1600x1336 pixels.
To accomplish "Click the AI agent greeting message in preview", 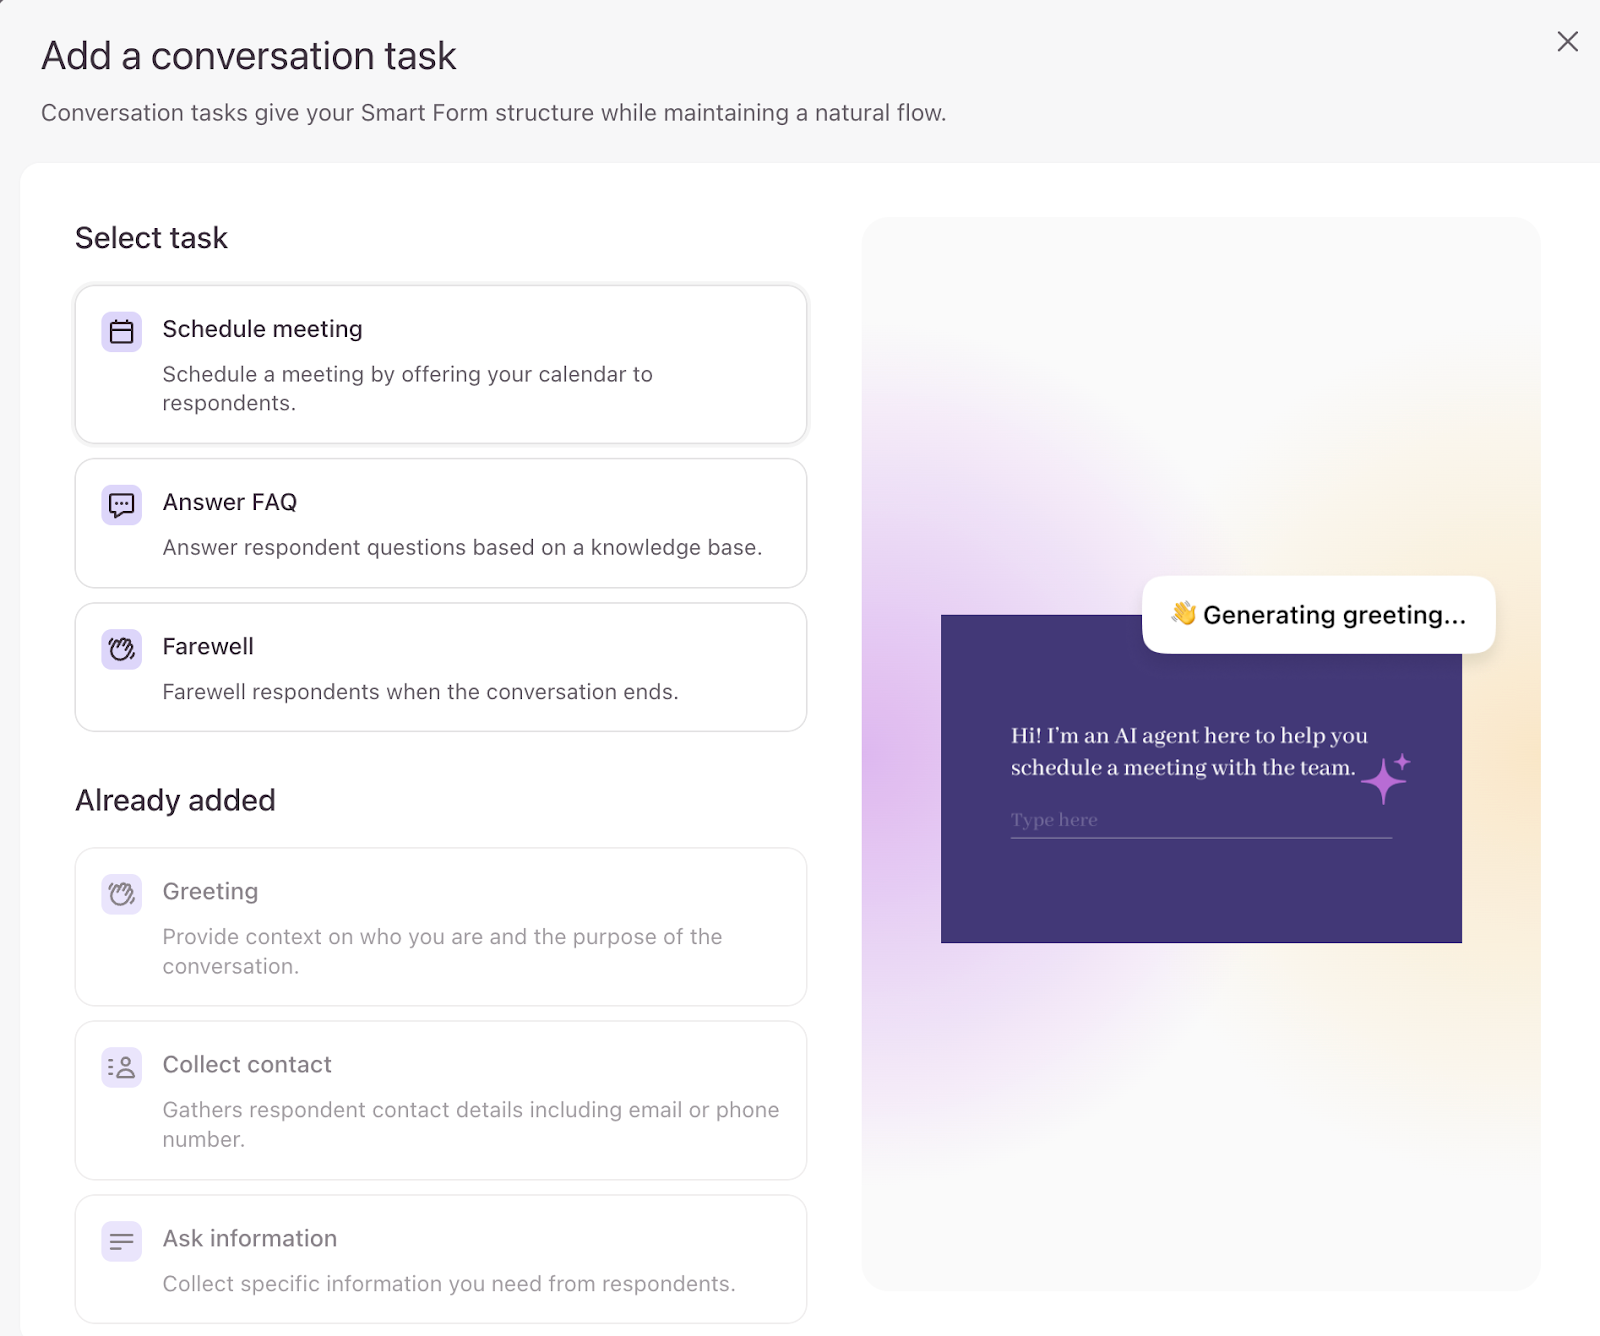I will click(x=1188, y=751).
